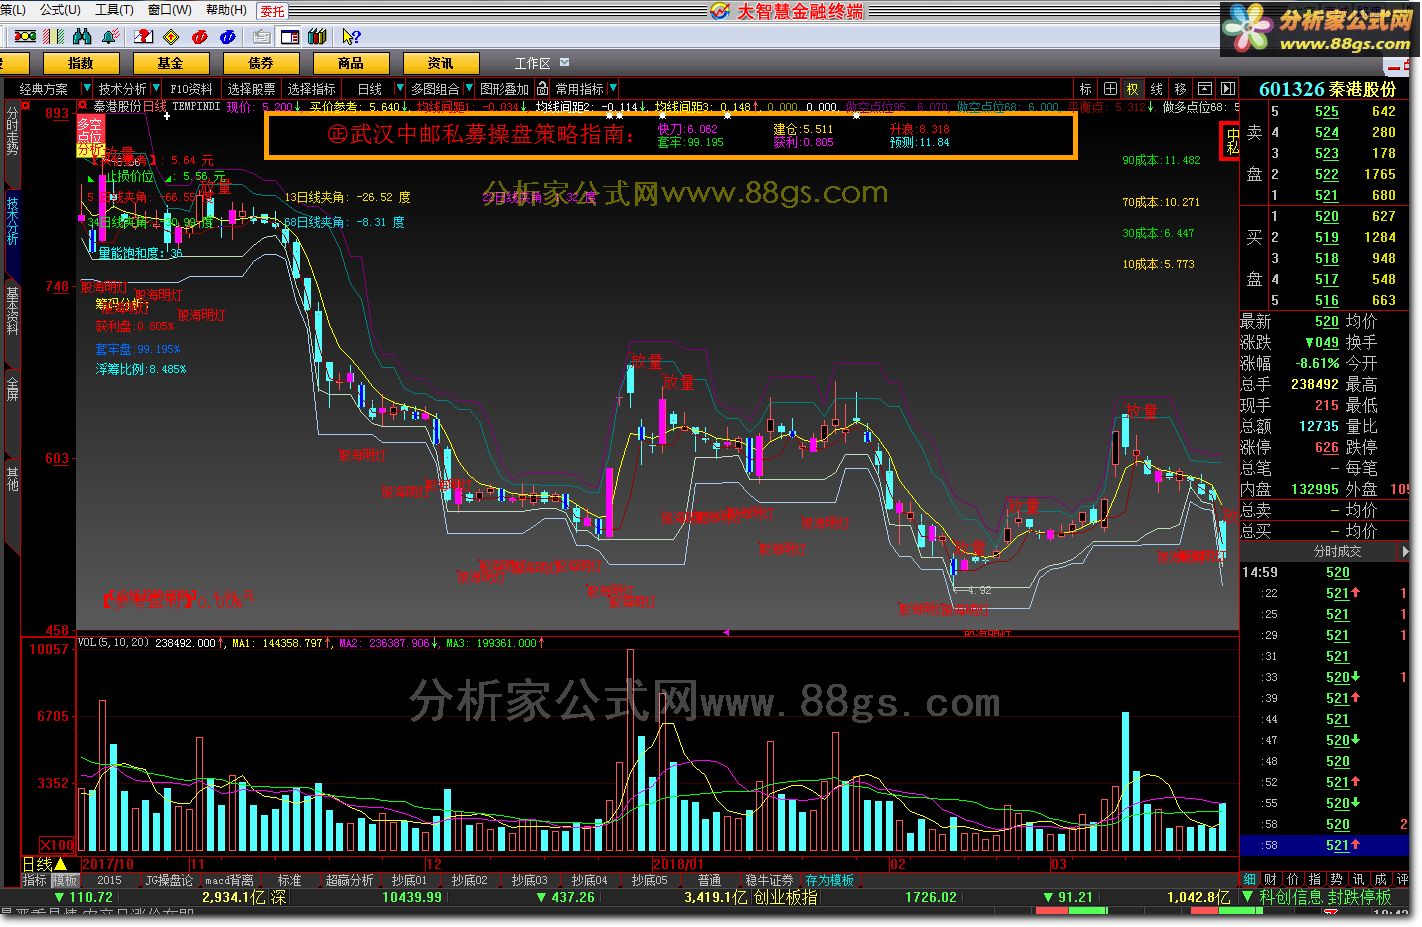This screenshot has height=927, width=1422.
Task: Click the 存为模板 link
Action: pyautogui.click(x=829, y=880)
